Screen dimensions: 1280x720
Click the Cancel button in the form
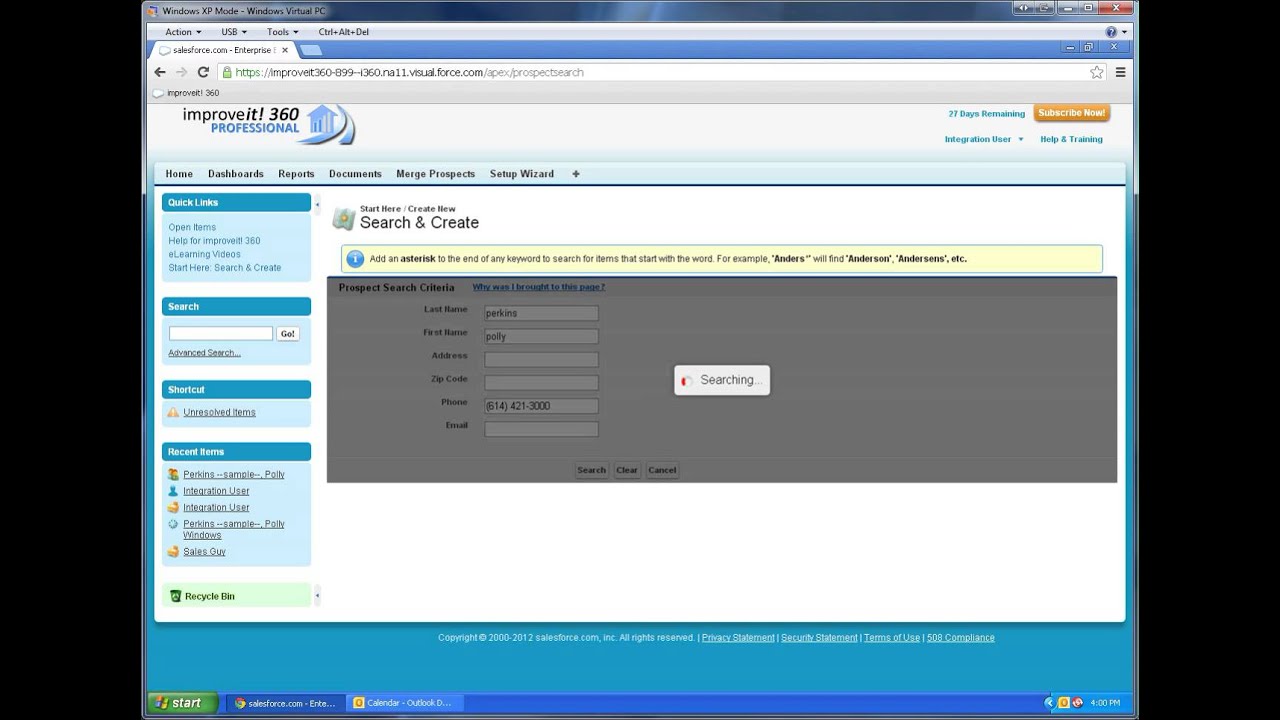pyautogui.click(x=662, y=470)
